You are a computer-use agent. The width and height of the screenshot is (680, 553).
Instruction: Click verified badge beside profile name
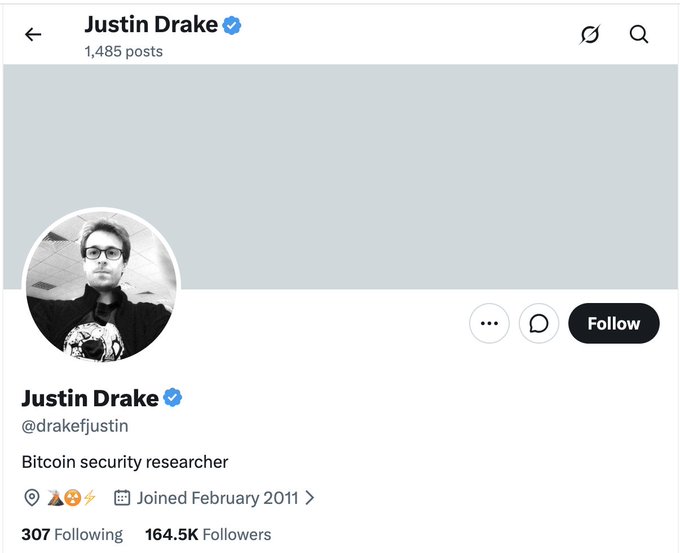pos(173,398)
